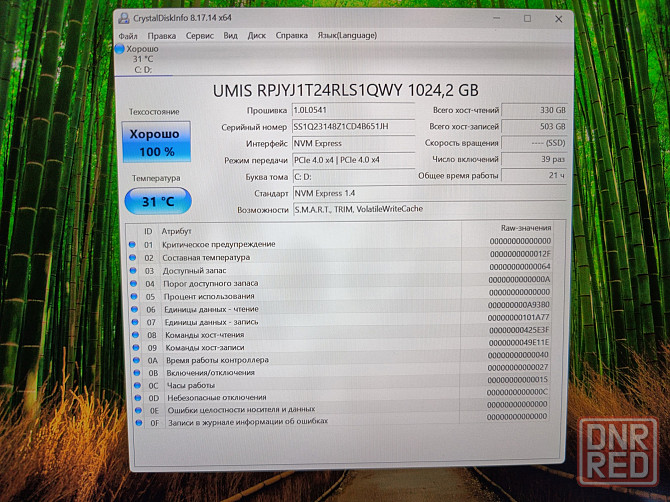This screenshot has width=670, height=502.
Task: Click the serial number field SS1Q23148Z1CD4B651JH
Action: tap(353, 126)
